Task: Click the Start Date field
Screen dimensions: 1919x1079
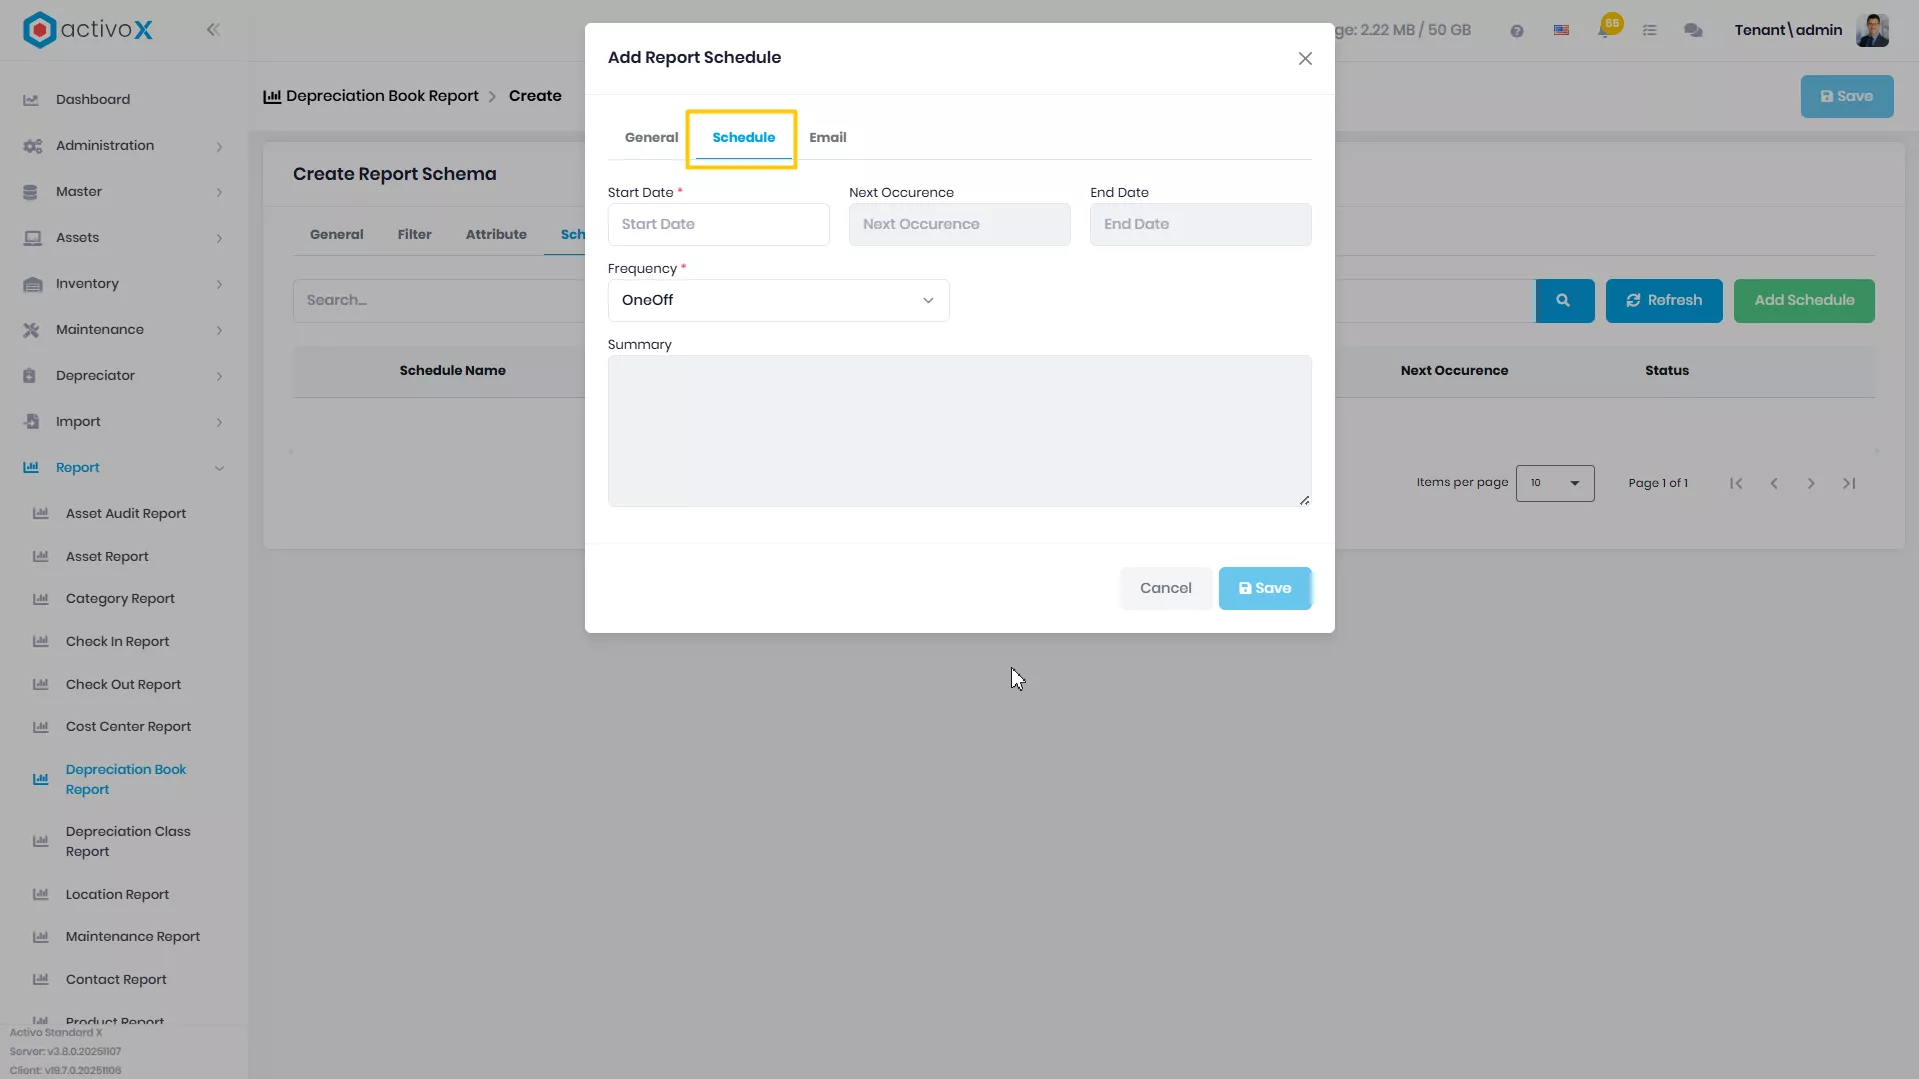Action: point(718,225)
